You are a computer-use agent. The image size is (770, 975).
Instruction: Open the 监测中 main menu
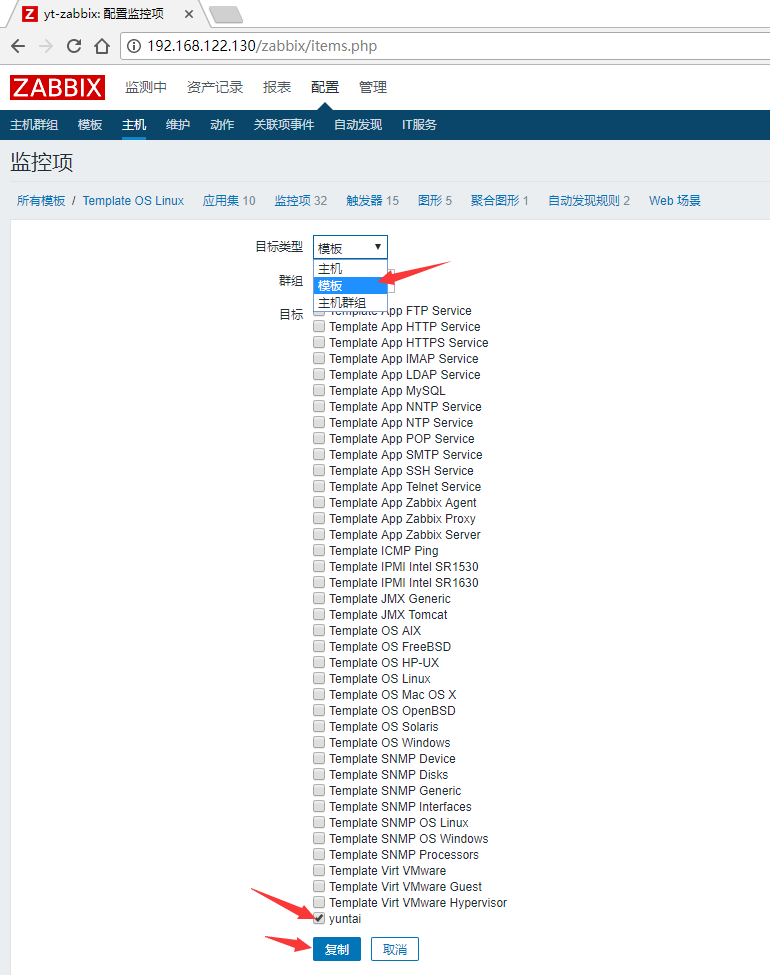pyautogui.click(x=146, y=87)
